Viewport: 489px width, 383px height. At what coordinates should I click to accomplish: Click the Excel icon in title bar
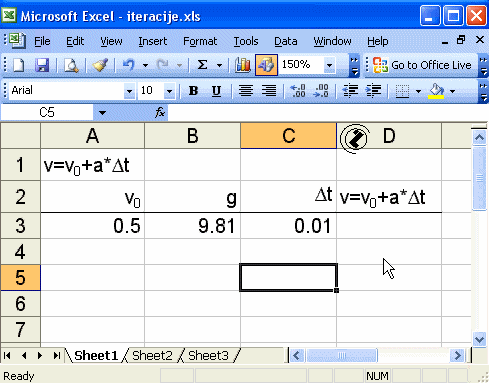coord(9,15)
